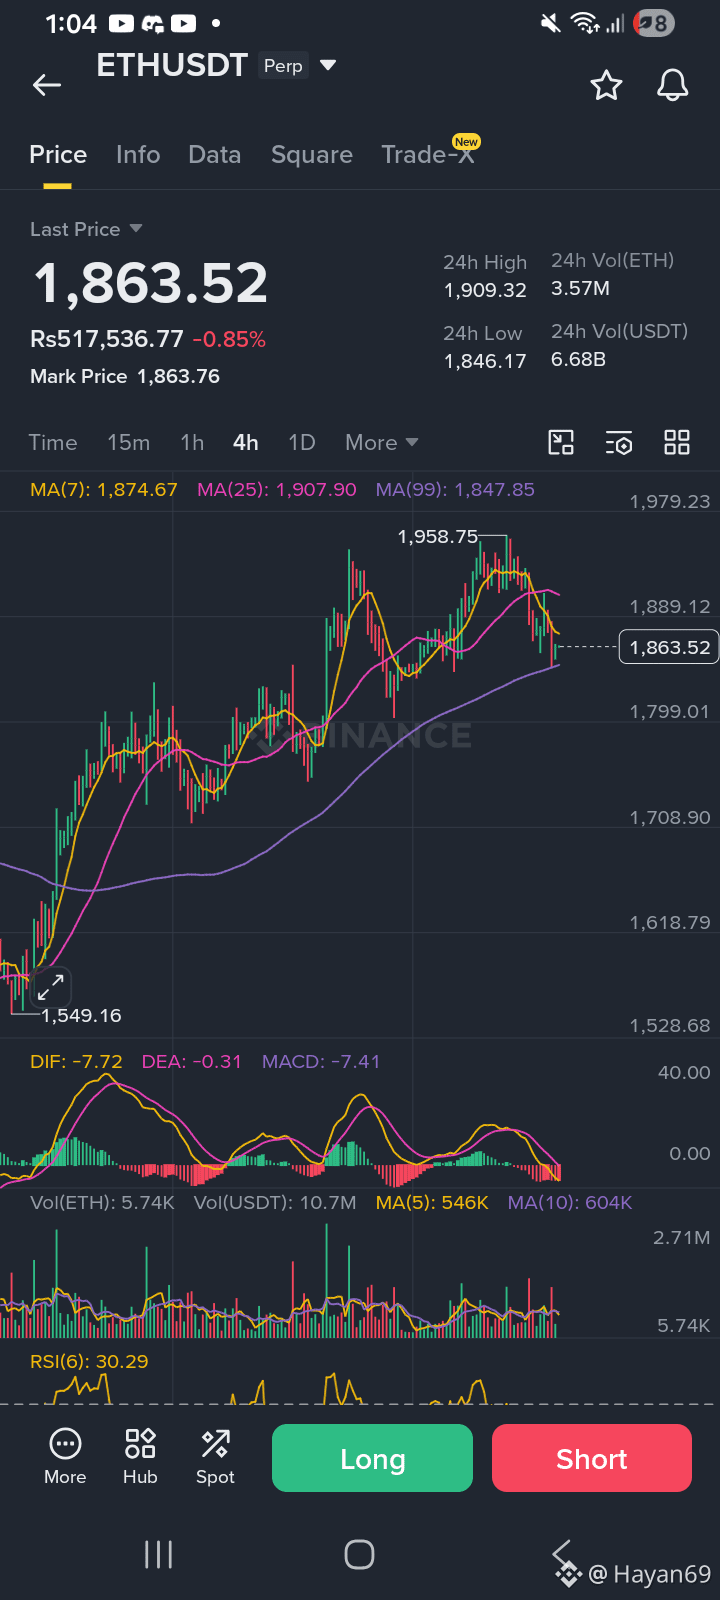
Task: Tap the Rs517,536.77 converted price
Action: tap(107, 339)
